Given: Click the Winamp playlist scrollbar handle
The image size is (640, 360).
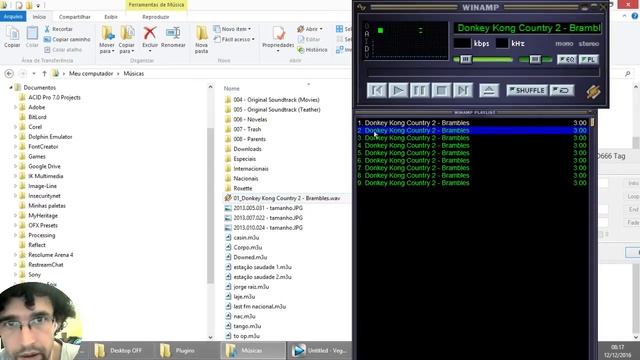Looking at the screenshot, I should tap(592, 122).
